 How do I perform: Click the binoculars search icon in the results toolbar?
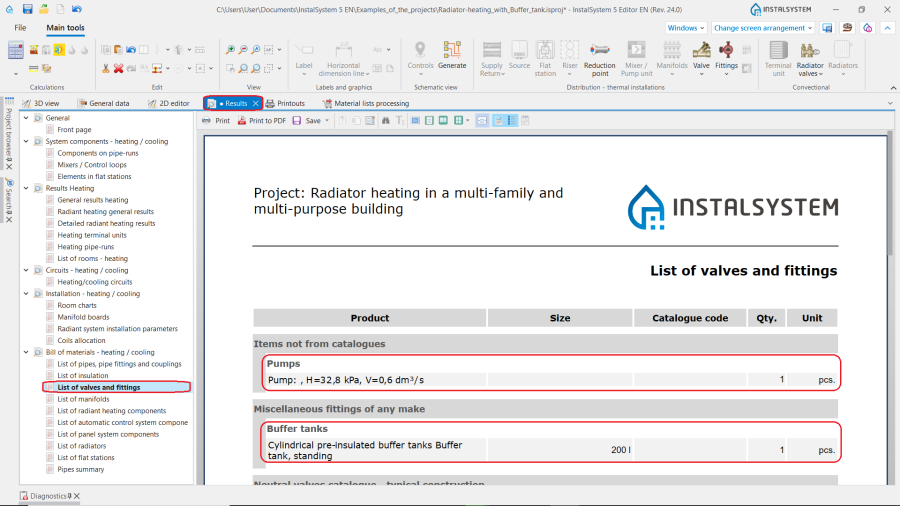pyautogui.click(x=386, y=120)
